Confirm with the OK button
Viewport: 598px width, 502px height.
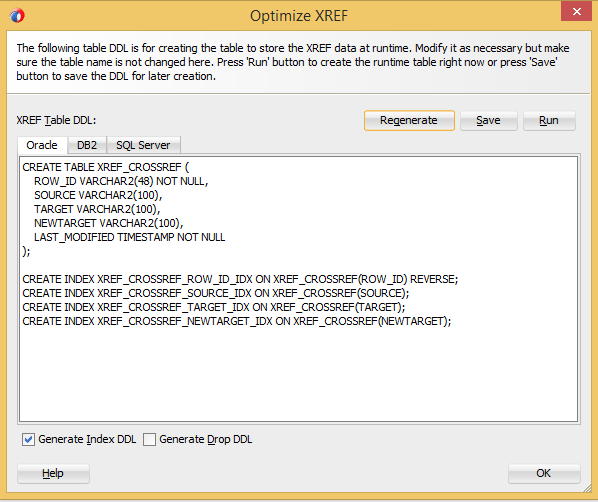tap(543, 473)
